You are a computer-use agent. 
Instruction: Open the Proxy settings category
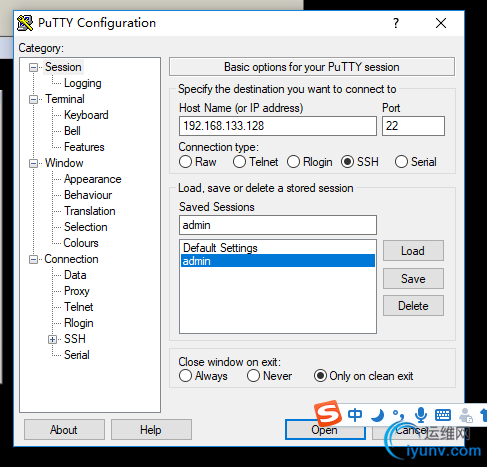tap(77, 291)
